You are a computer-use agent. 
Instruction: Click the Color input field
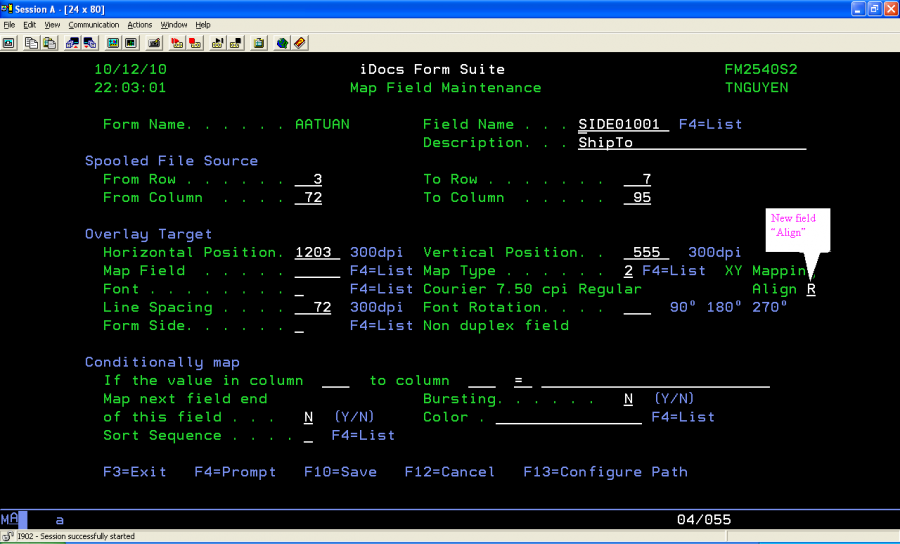(x=568, y=417)
